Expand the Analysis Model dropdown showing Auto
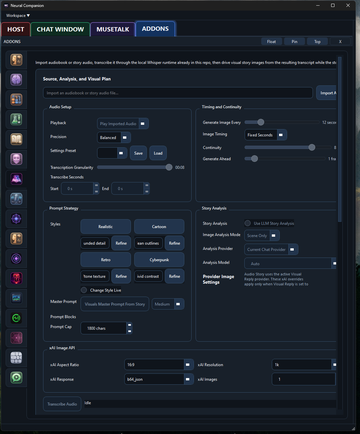 click(290, 263)
